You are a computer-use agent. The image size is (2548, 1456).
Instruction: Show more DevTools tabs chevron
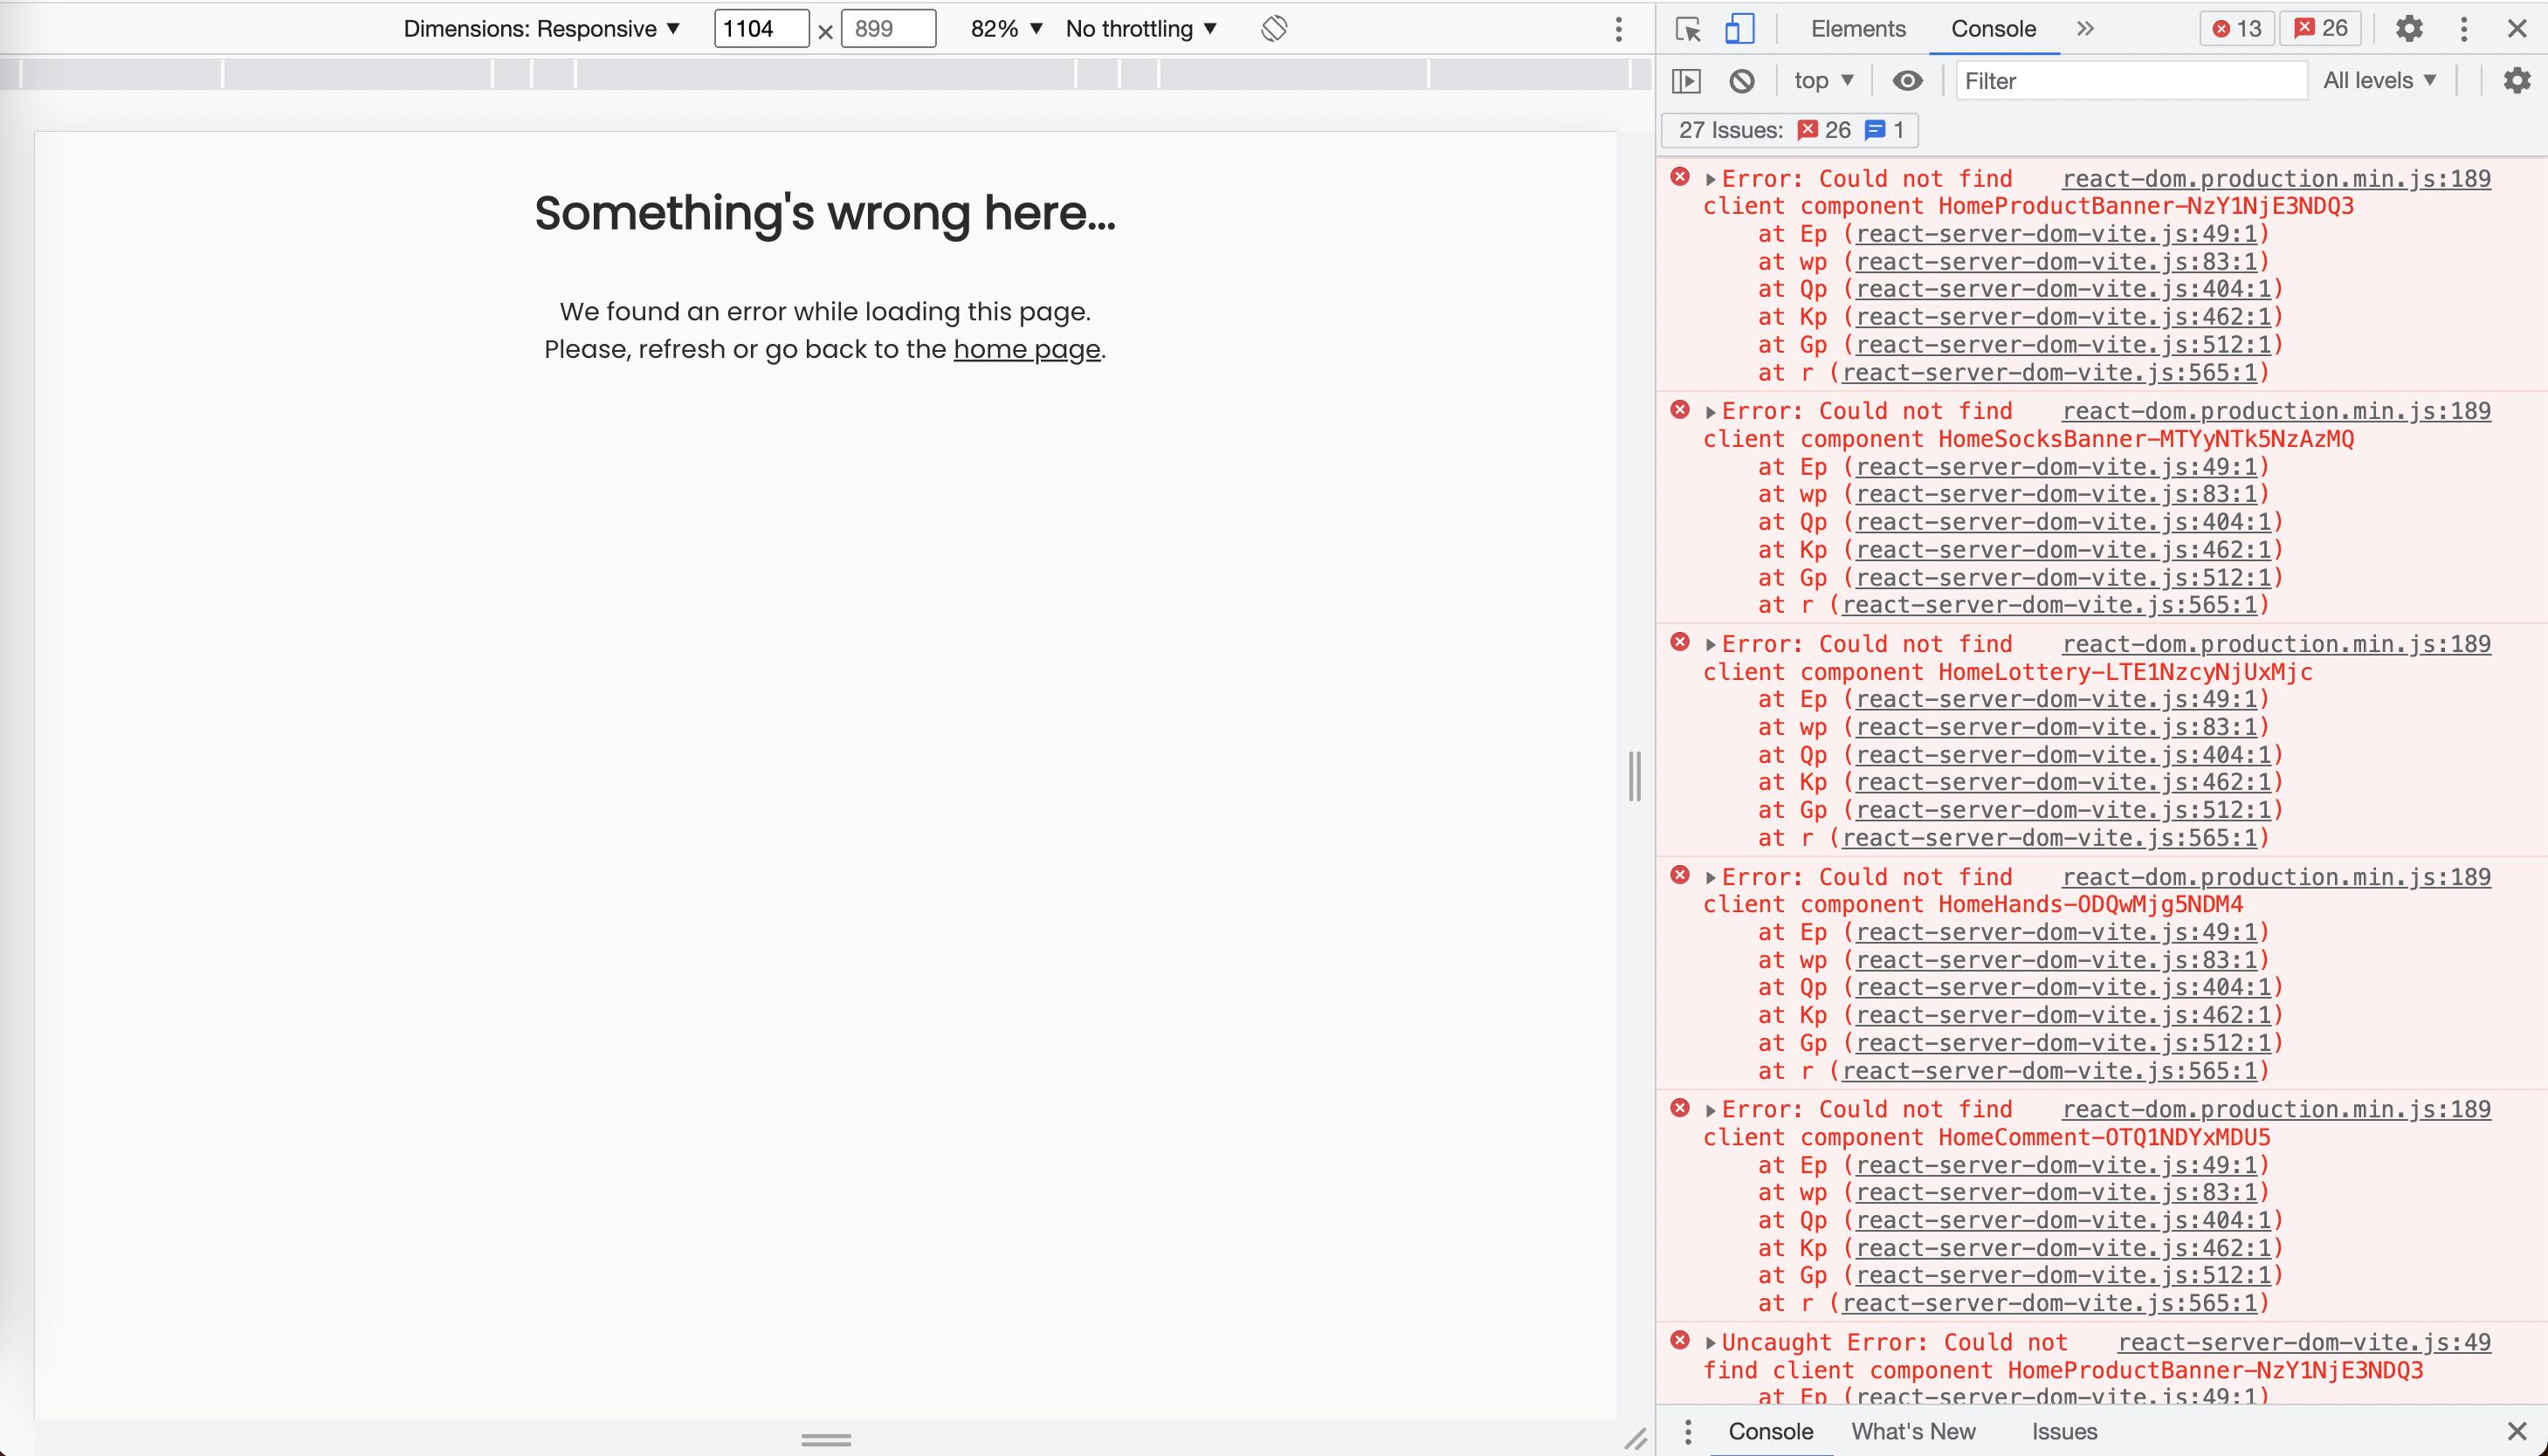[x=2084, y=29]
